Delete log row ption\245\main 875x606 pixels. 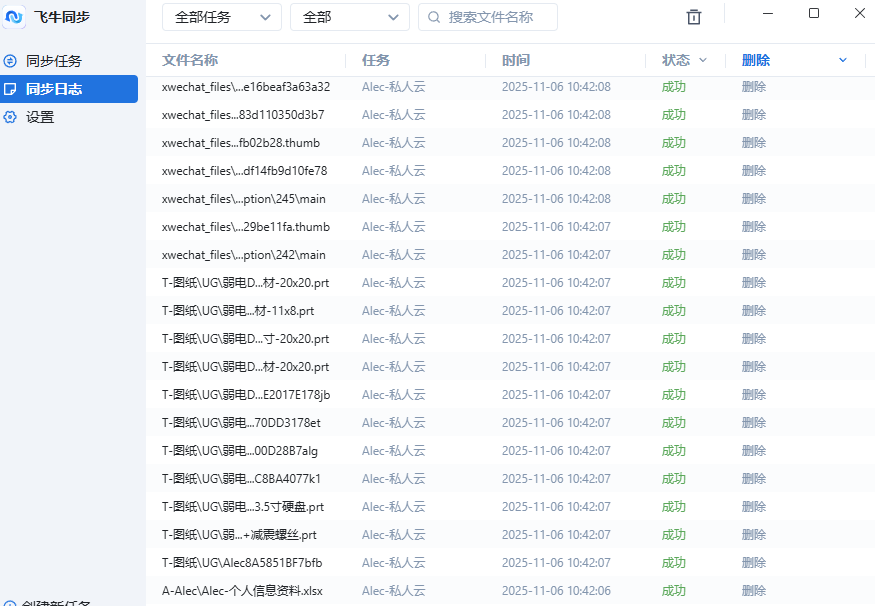(x=753, y=199)
